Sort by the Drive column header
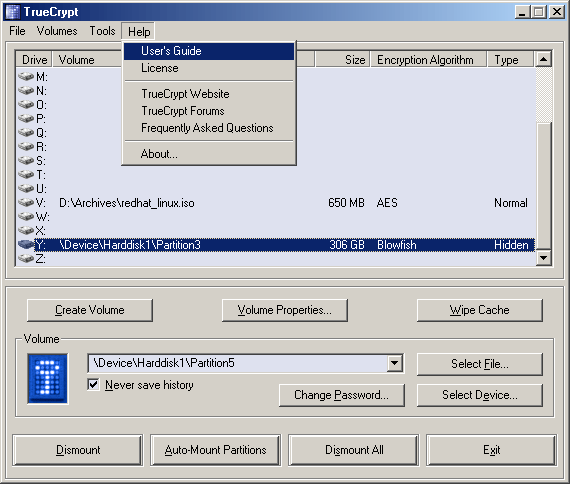Image resolution: width=570 pixels, height=484 pixels. coord(34,60)
